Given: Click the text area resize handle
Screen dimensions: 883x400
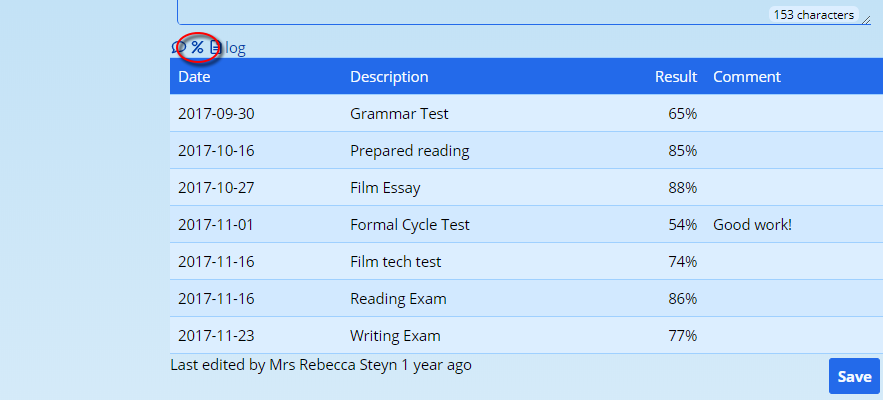Looking at the screenshot, I should [866, 18].
